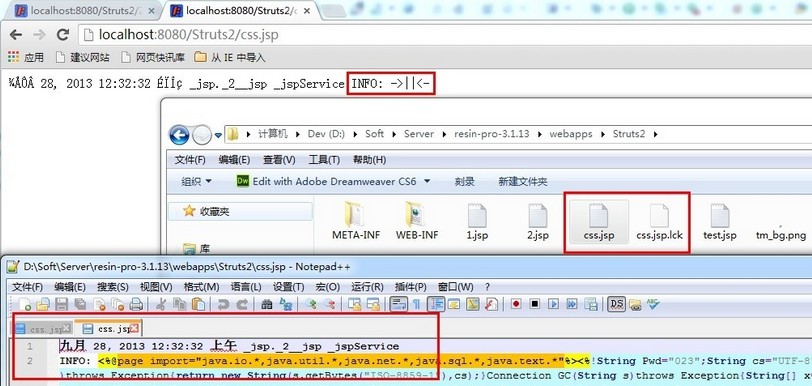Click the Start Recording macro icon
812x386 pixels.
click(516, 304)
